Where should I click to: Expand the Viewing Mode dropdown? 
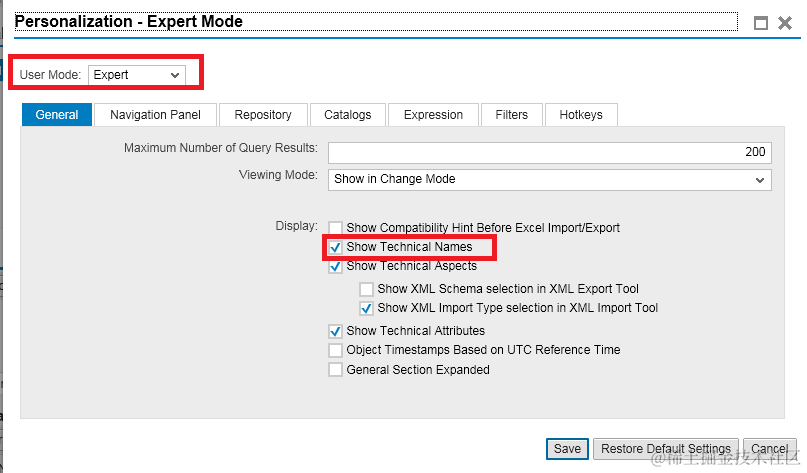(x=550, y=180)
